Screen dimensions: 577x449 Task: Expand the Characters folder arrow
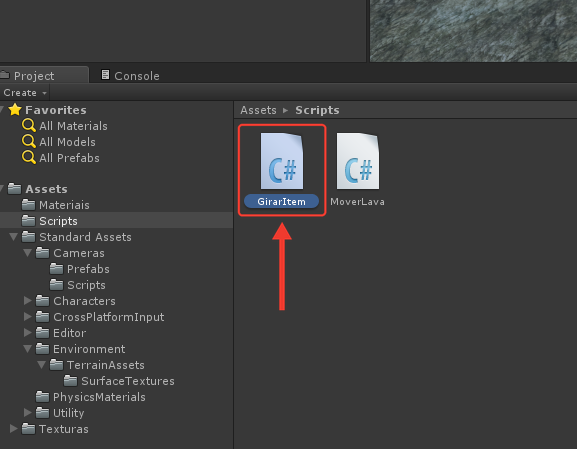[x=28, y=300]
